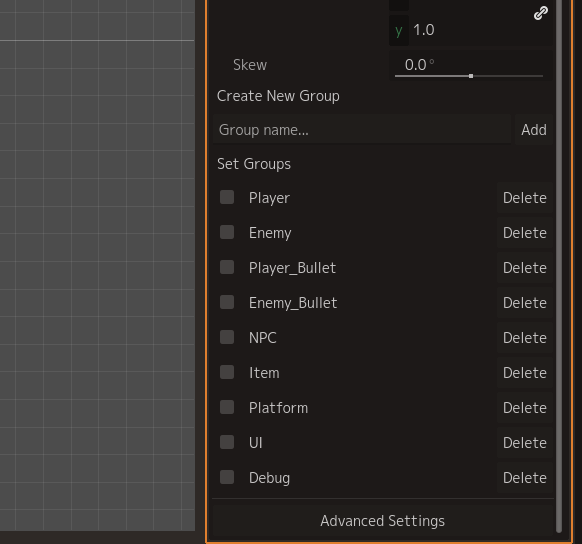Enable the Platform group checkbox
The height and width of the screenshot is (544, 582).
coord(227,407)
